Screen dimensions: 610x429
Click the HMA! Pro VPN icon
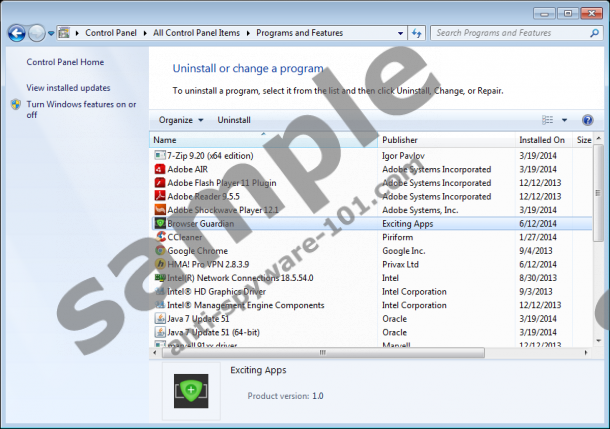point(160,264)
